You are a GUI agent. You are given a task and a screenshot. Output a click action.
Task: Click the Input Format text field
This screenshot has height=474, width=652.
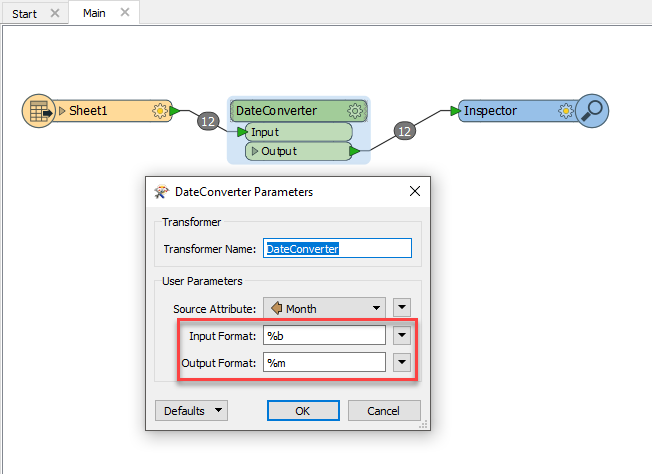point(324,336)
